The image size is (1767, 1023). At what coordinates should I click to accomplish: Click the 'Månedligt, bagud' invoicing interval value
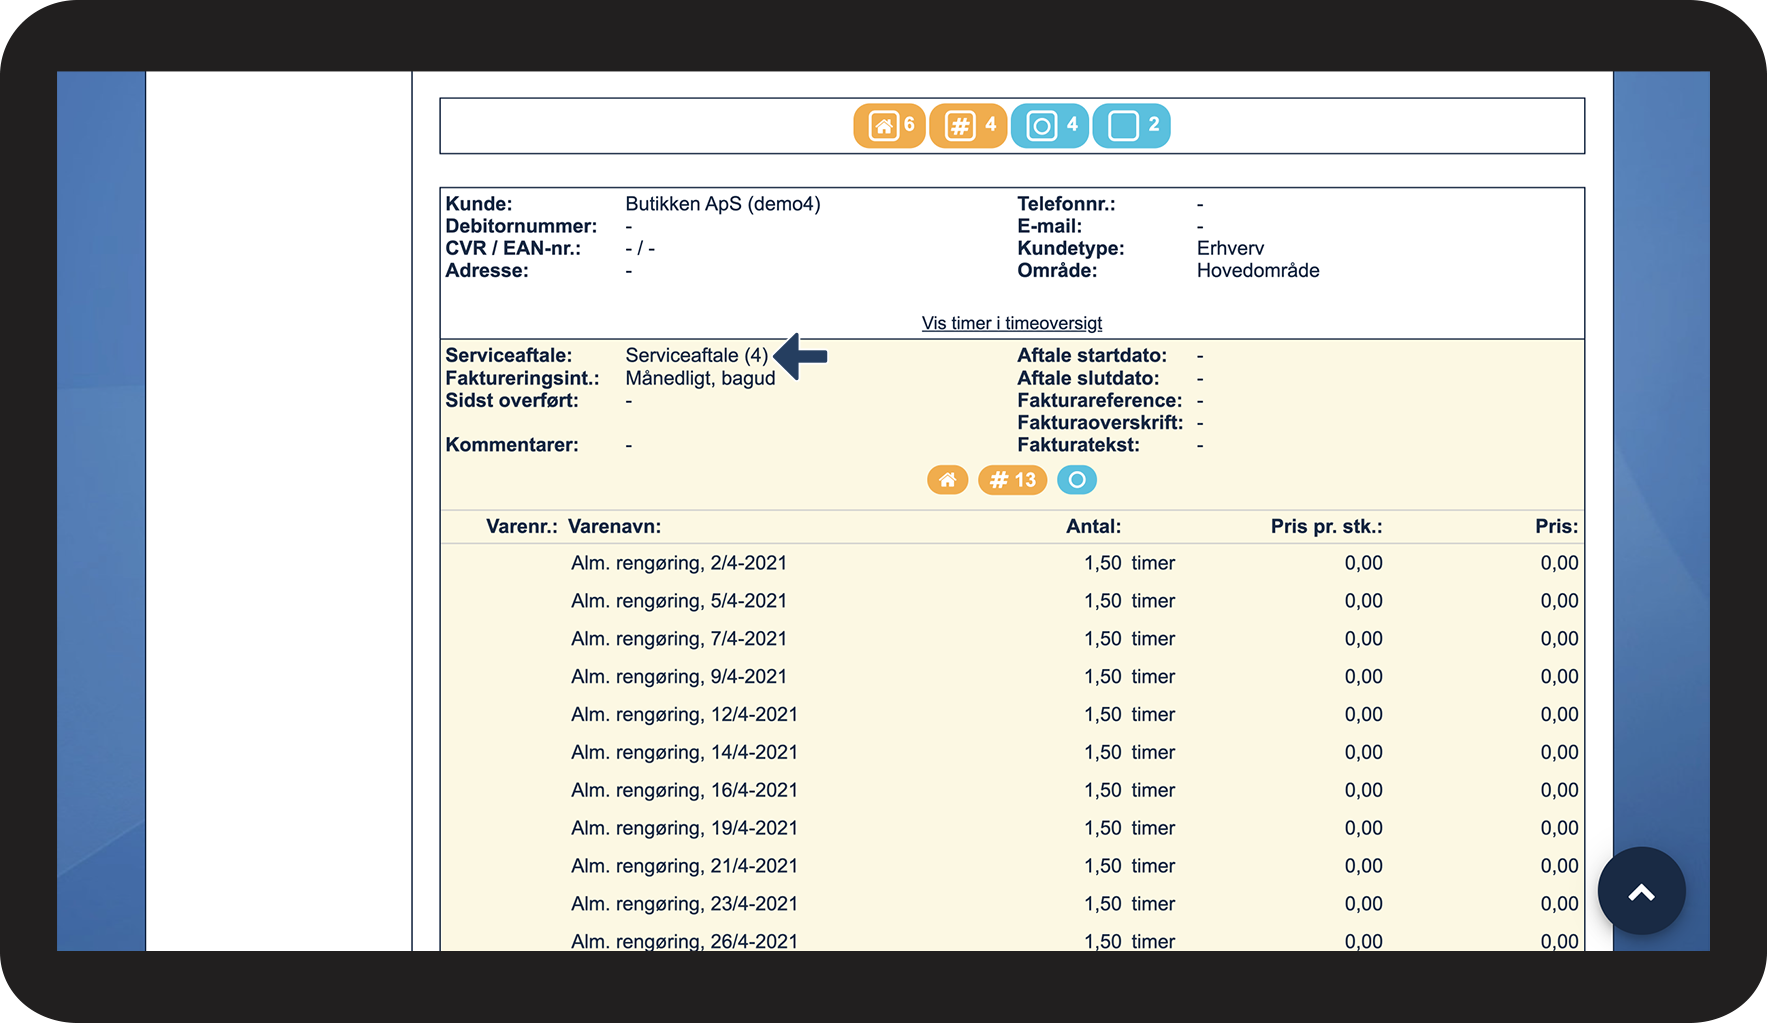coord(700,378)
